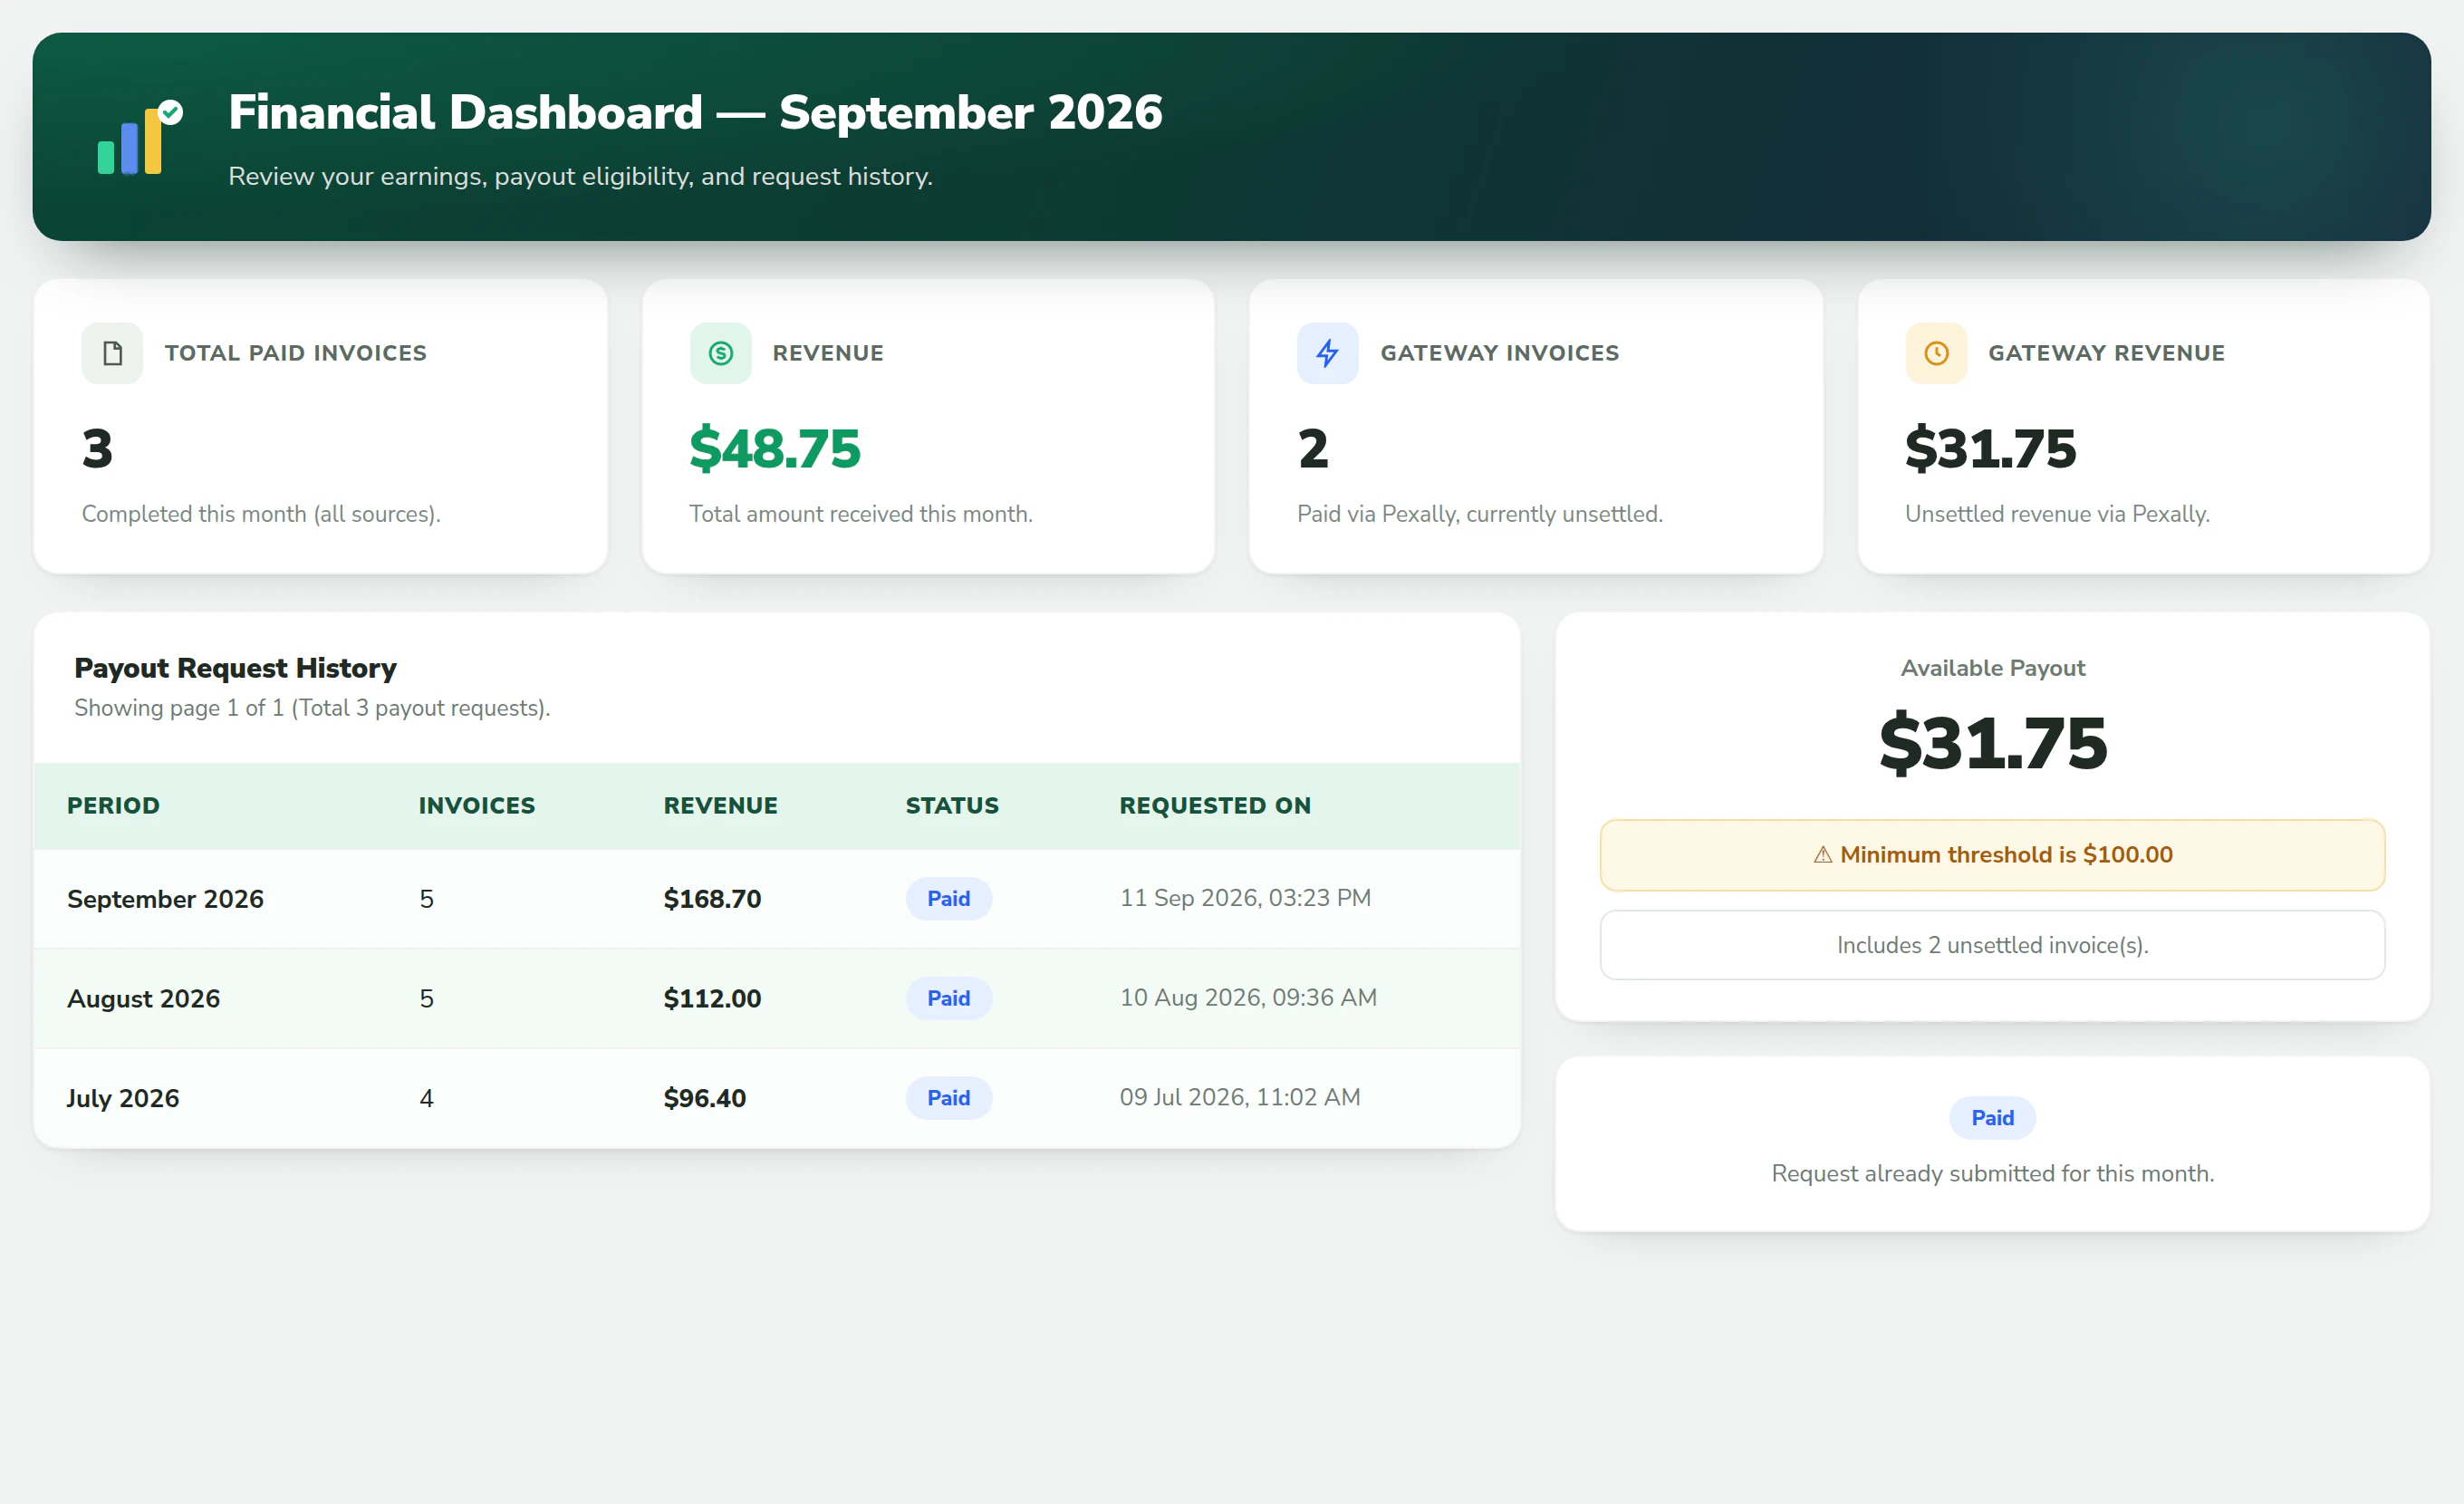The width and height of the screenshot is (2464, 1504).
Task: Click the Available Payout label
Action: (1992, 668)
